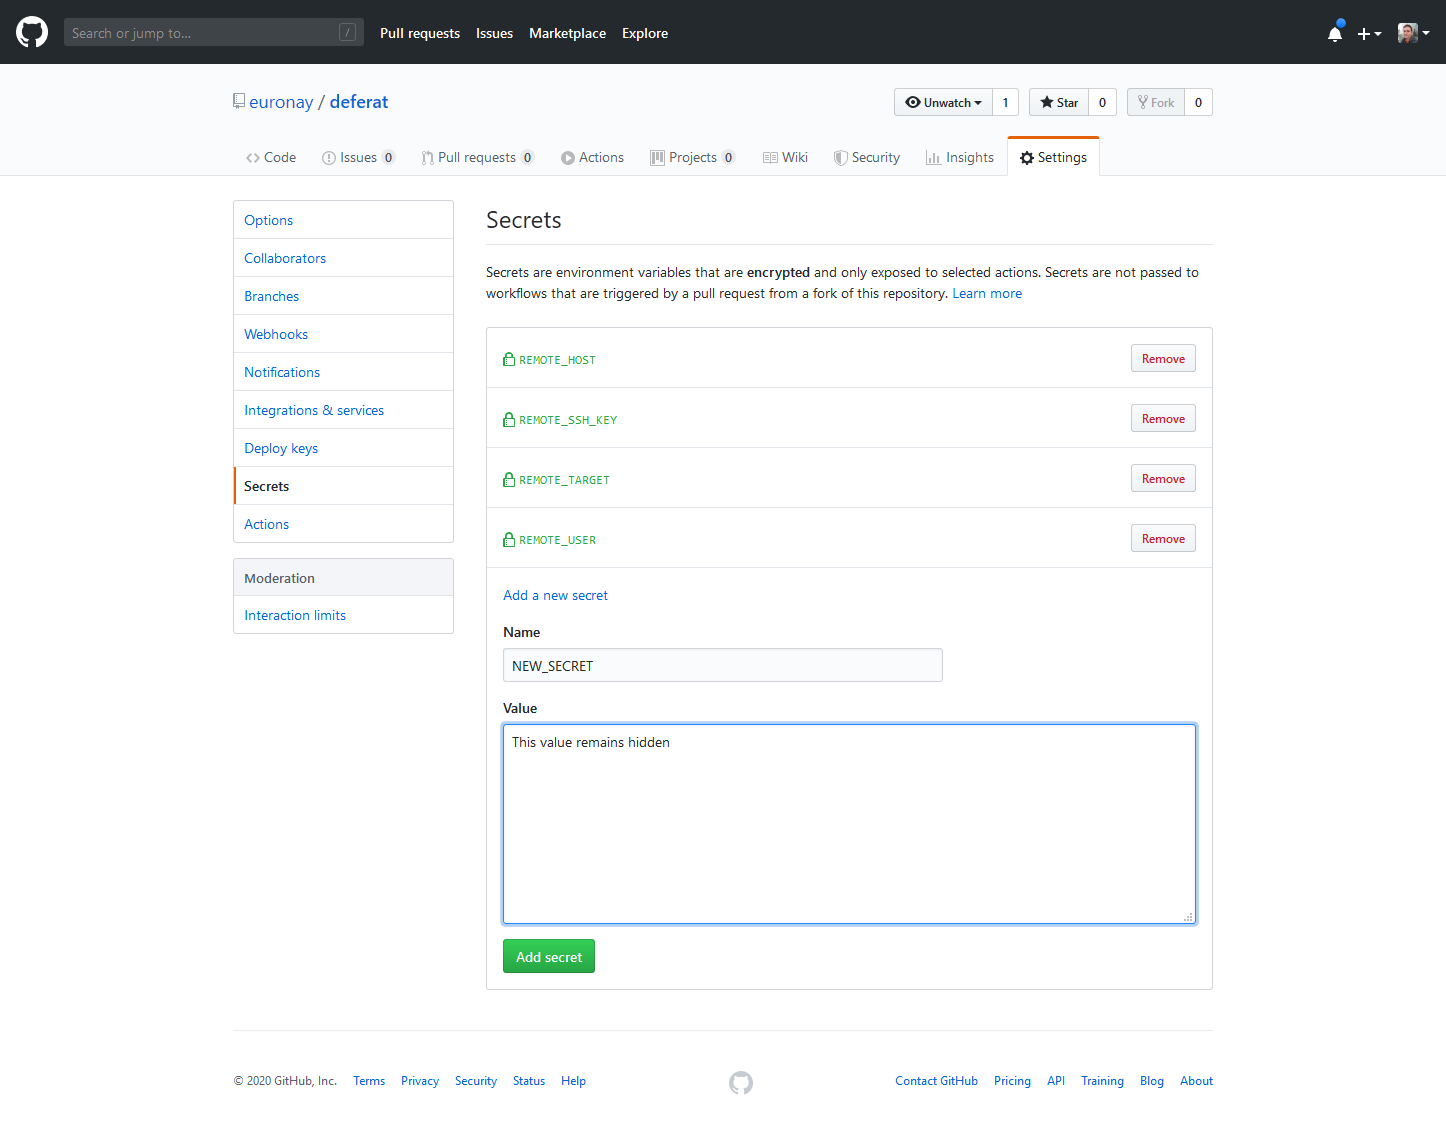This screenshot has height=1144, width=1446.
Task: Open the Pricing footer link
Action: click(1012, 1081)
